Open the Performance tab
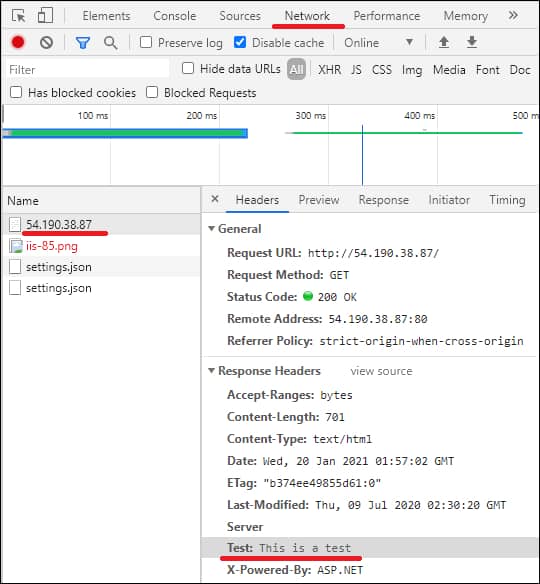The image size is (540, 584). click(387, 16)
